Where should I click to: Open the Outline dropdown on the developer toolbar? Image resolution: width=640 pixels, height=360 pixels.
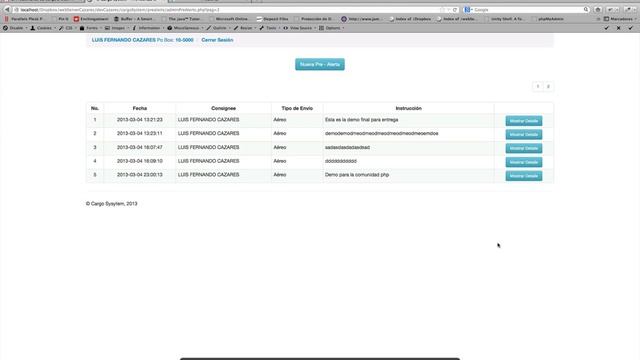click(218, 28)
